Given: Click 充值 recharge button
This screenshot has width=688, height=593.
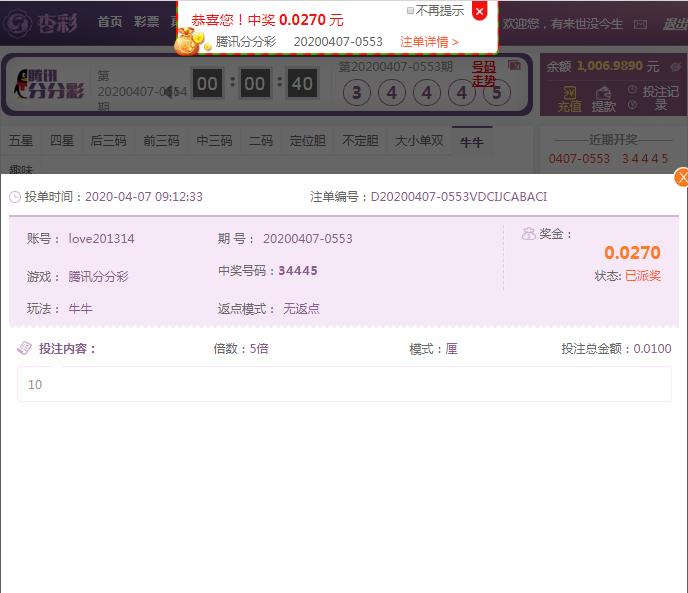Looking at the screenshot, I should click(570, 99).
